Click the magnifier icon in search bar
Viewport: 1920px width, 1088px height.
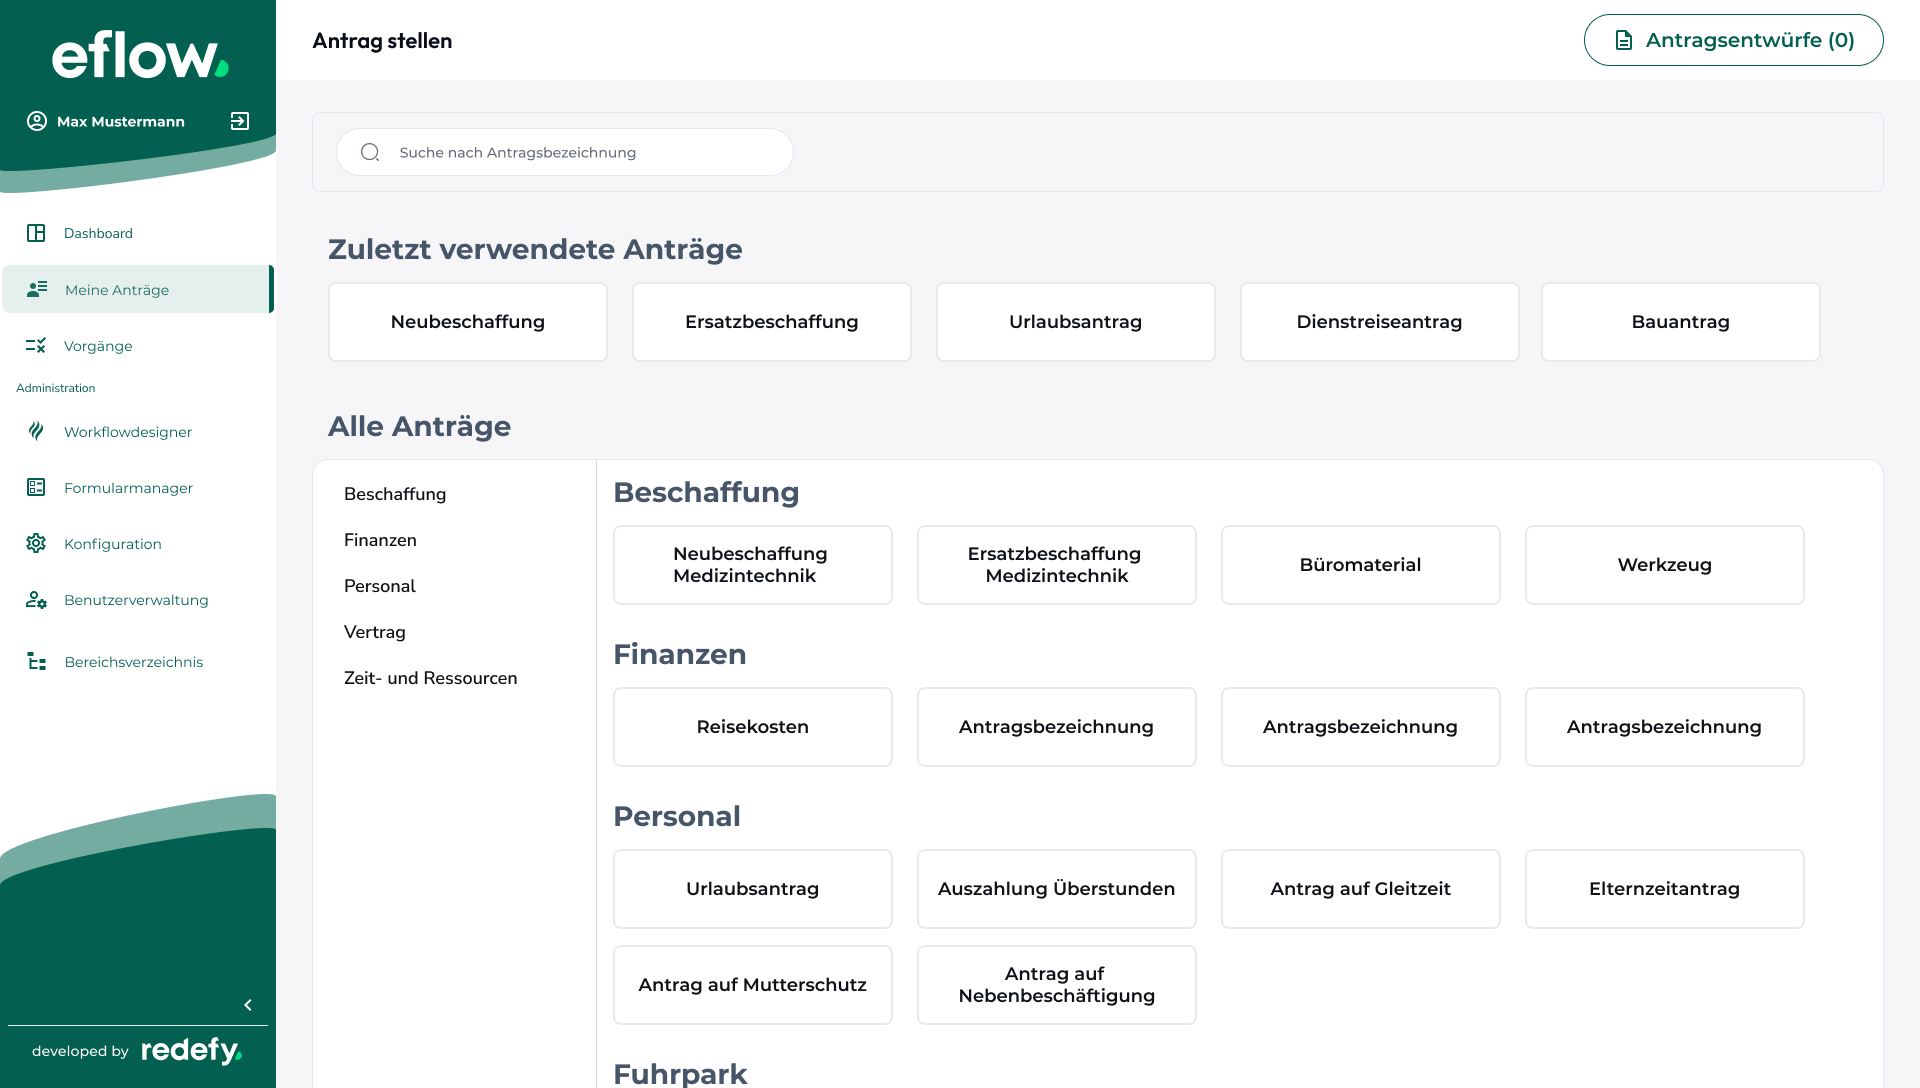(x=370, y=152)
